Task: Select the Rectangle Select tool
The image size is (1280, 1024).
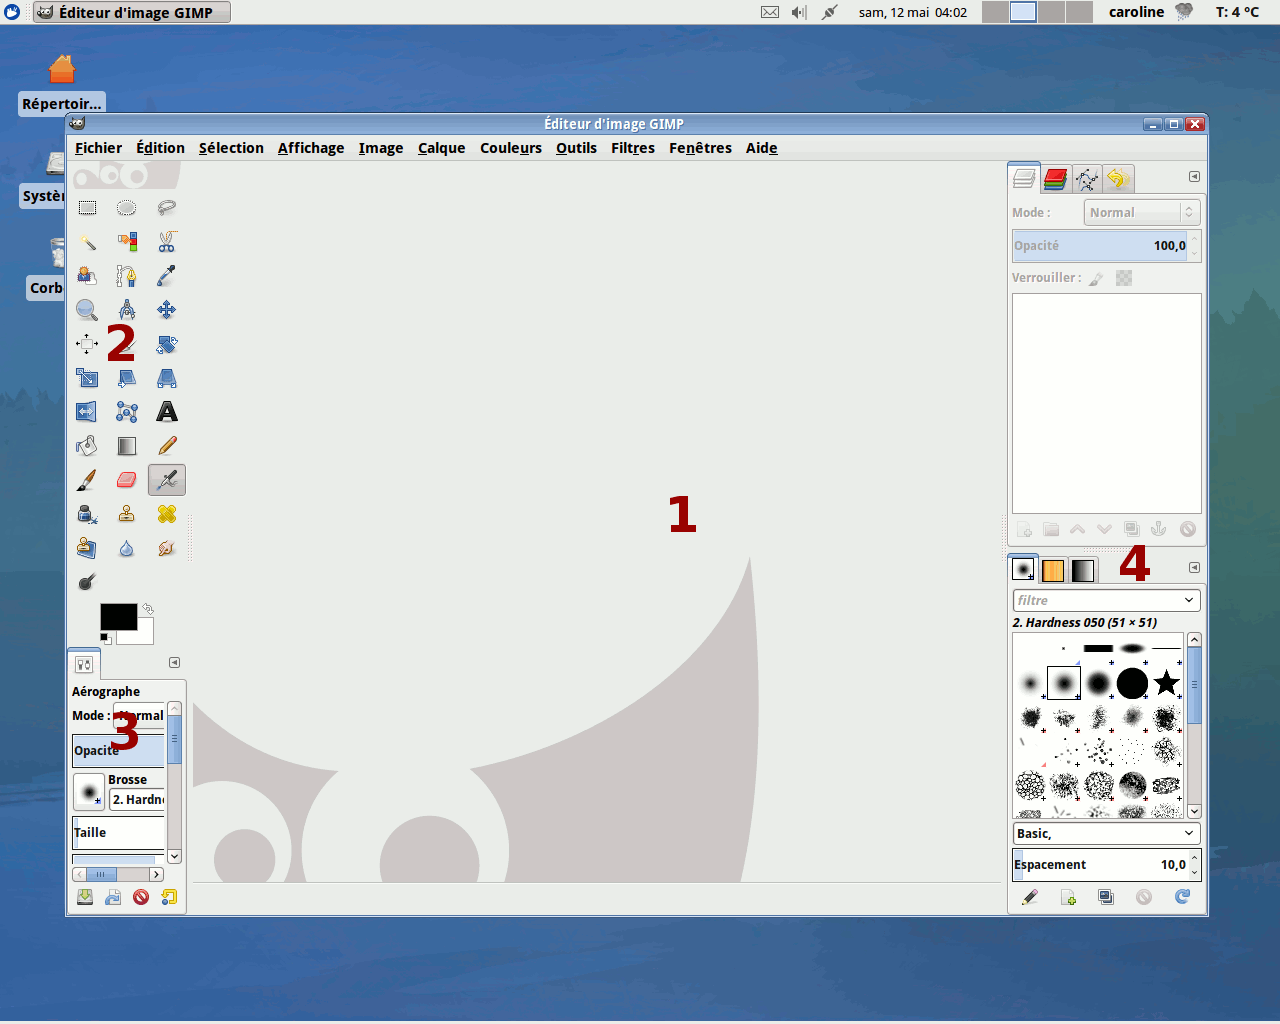Action: [x=88, y=208]
